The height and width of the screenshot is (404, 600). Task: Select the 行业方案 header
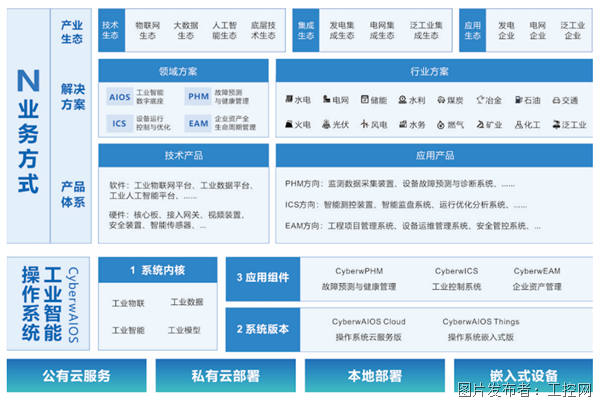(434, 71)
